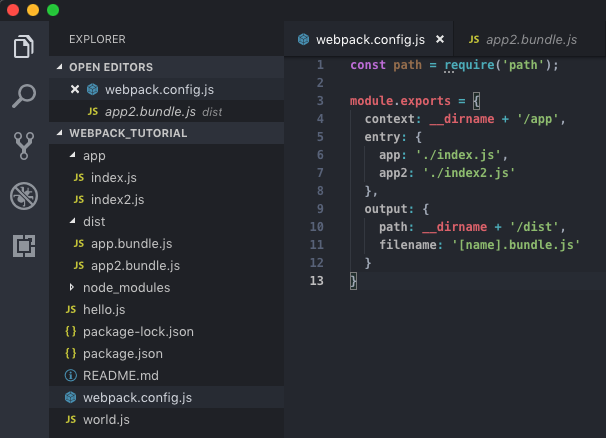This screenshot has width=606, height=438.
Task: Expand the node_modules folder
Action: [x=72, y=287]
